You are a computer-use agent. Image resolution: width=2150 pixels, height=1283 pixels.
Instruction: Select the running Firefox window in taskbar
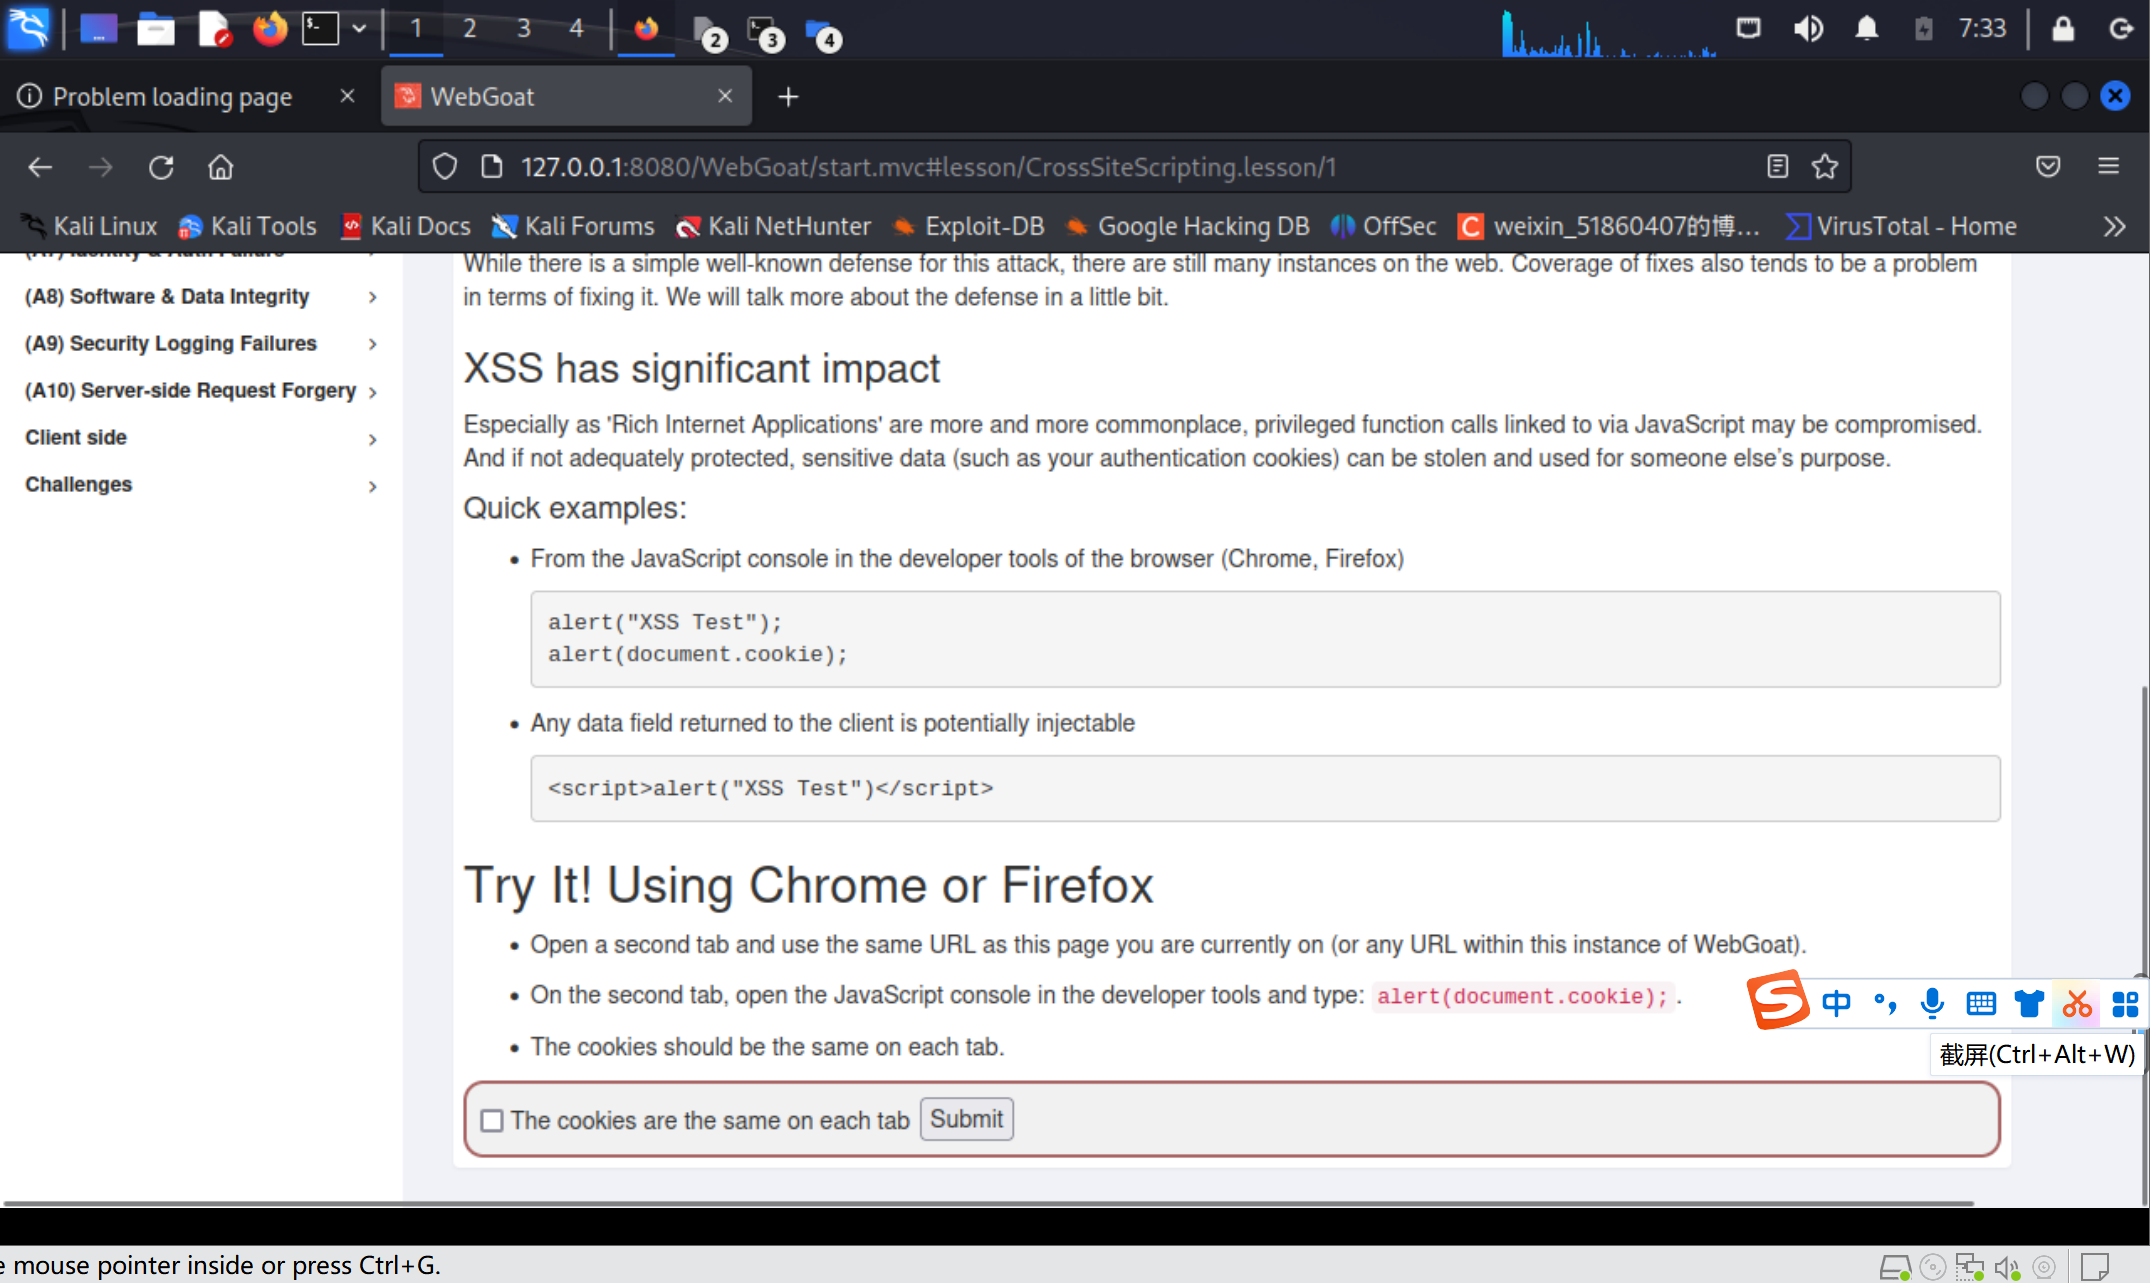646,28
